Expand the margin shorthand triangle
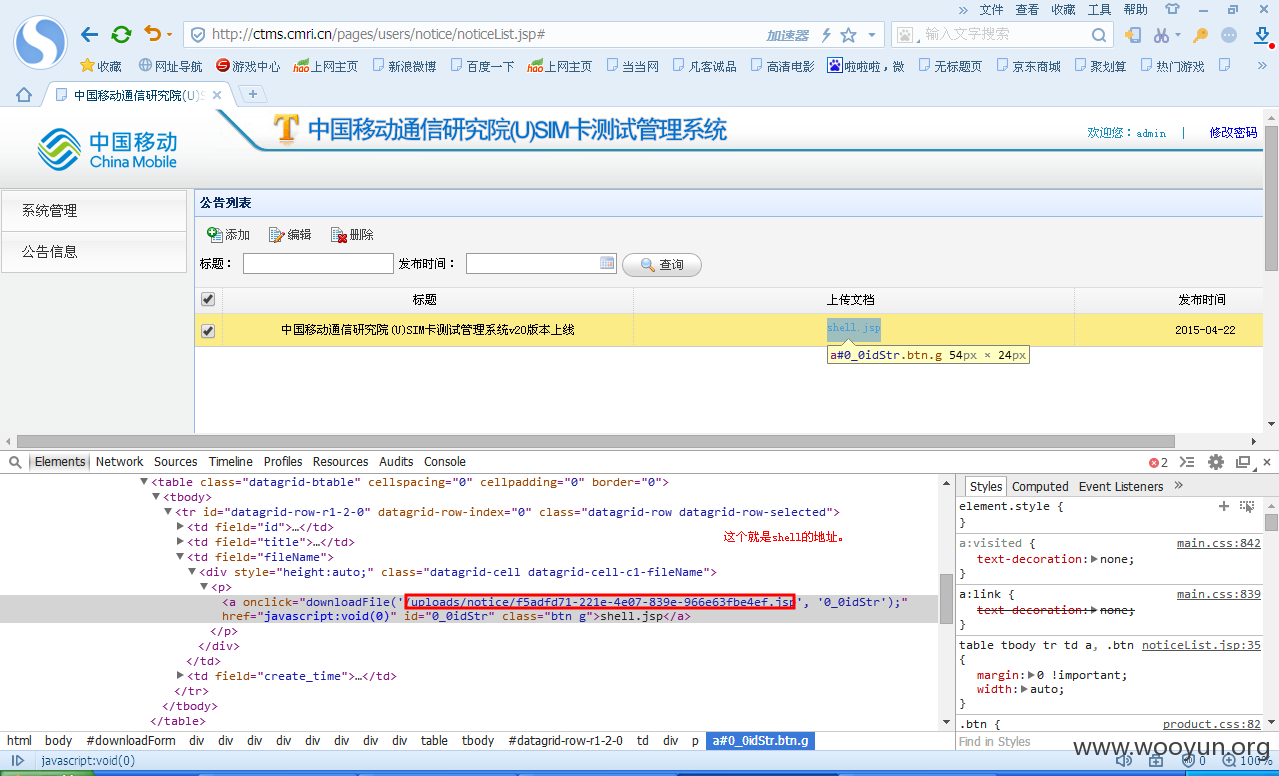This screenshot has width=1279, height=776. tap(1031, 675)
